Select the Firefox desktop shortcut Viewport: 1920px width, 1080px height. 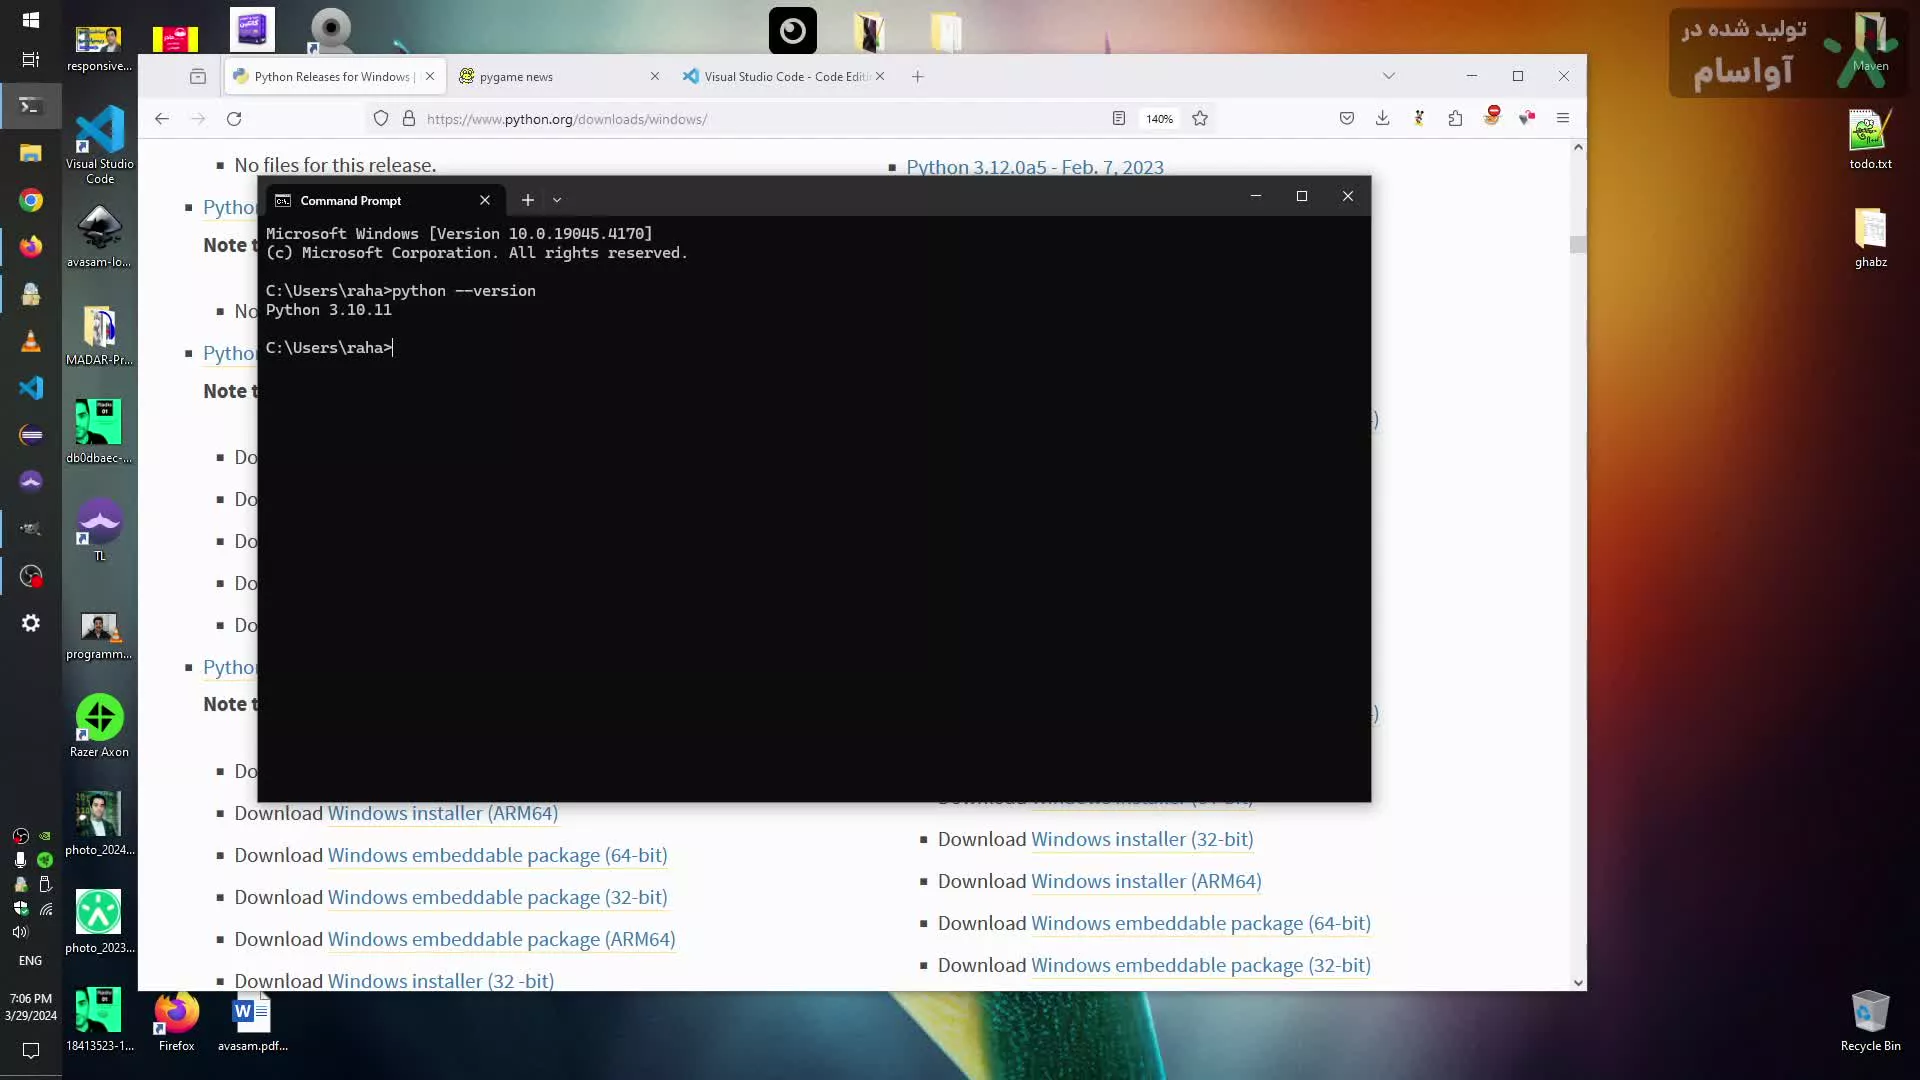tap(176, 1020)
